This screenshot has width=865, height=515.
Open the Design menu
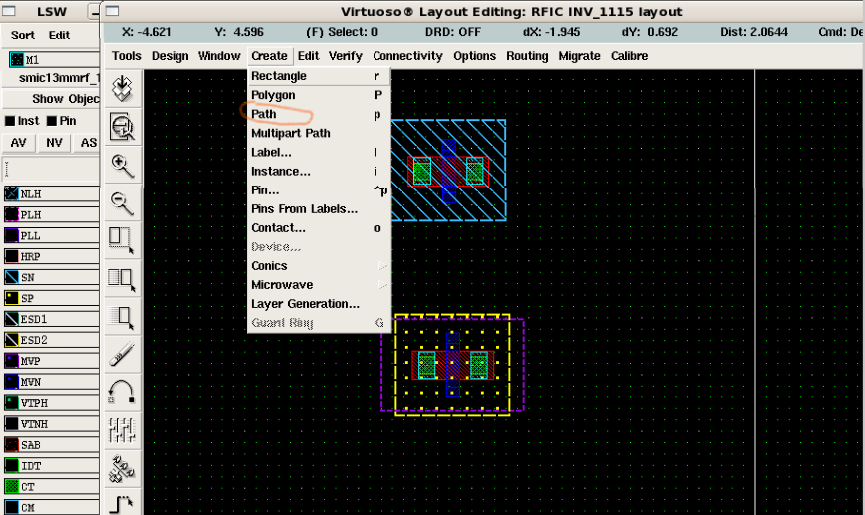pyautogui.click(x=170, y=56)
